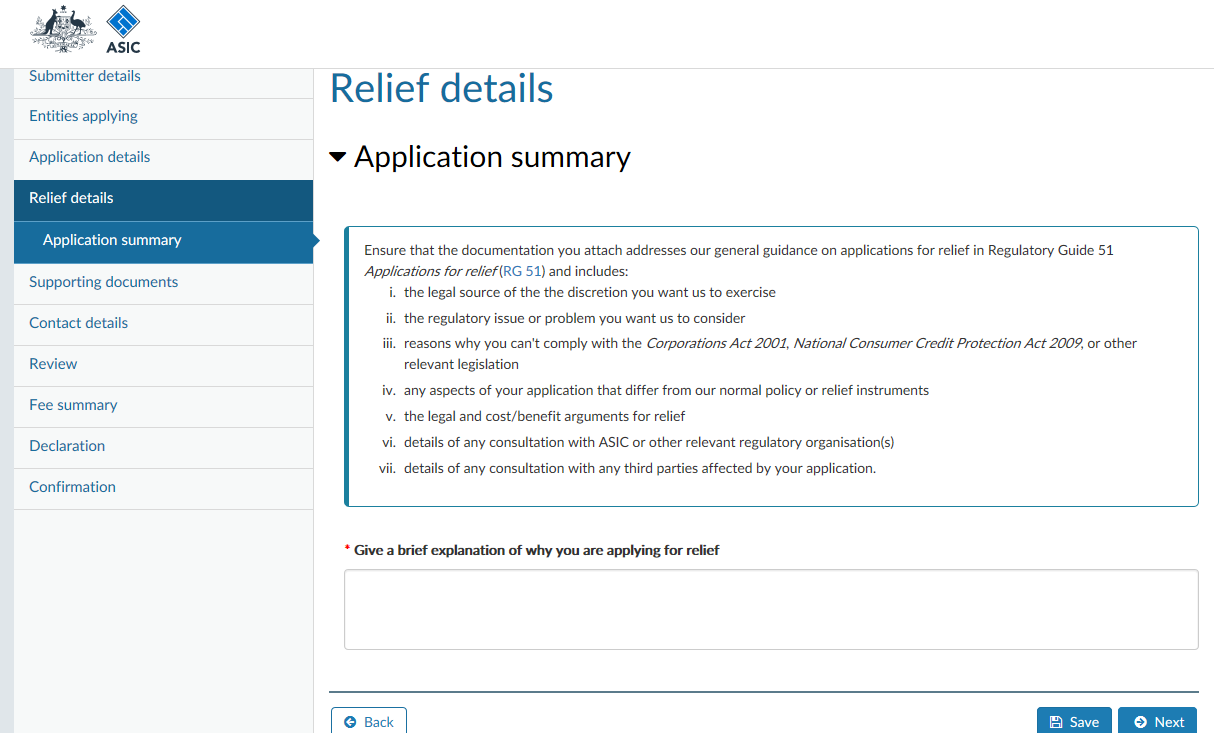Screen dimensions: 1214x733
Task: Click the arrow icon on Next button
Action: point(1141,722)
